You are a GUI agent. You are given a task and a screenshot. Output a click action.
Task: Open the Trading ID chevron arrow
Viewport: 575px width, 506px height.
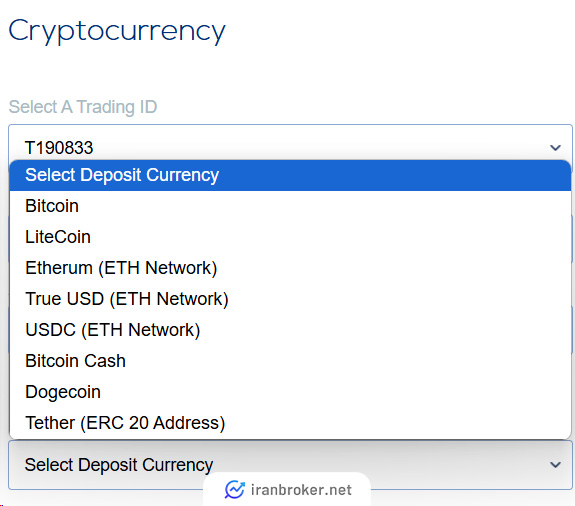pyautogui.click(x=555, y=148)
